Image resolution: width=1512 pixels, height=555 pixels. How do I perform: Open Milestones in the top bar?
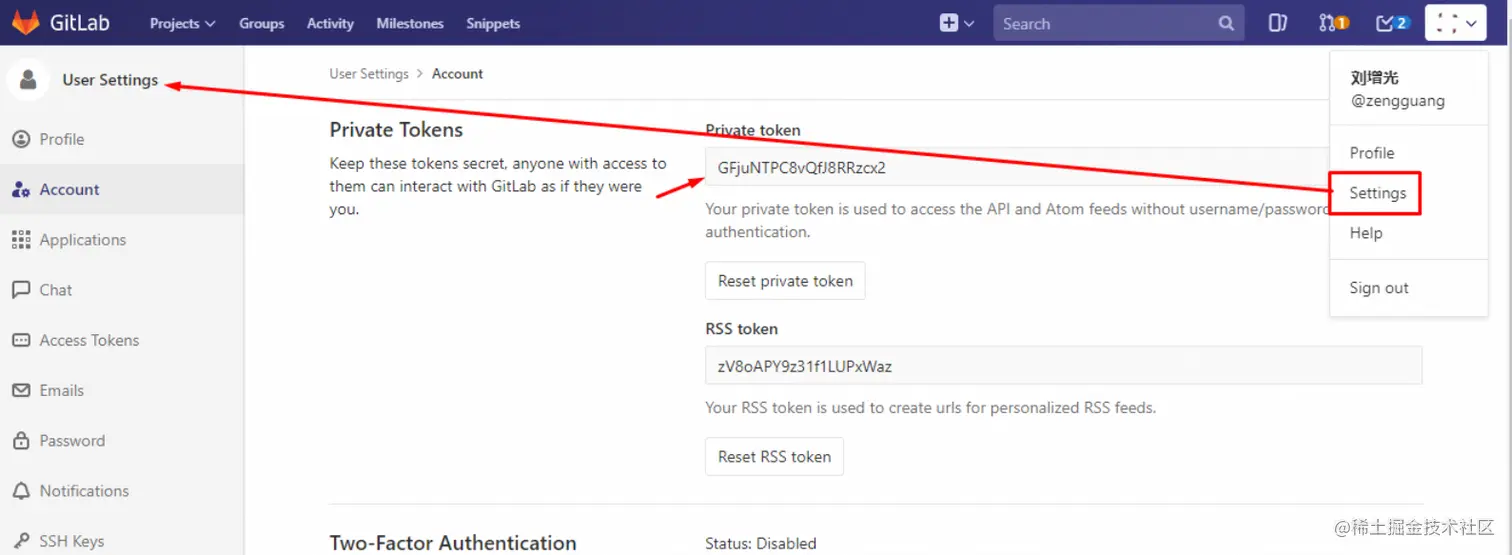(410, 23)
